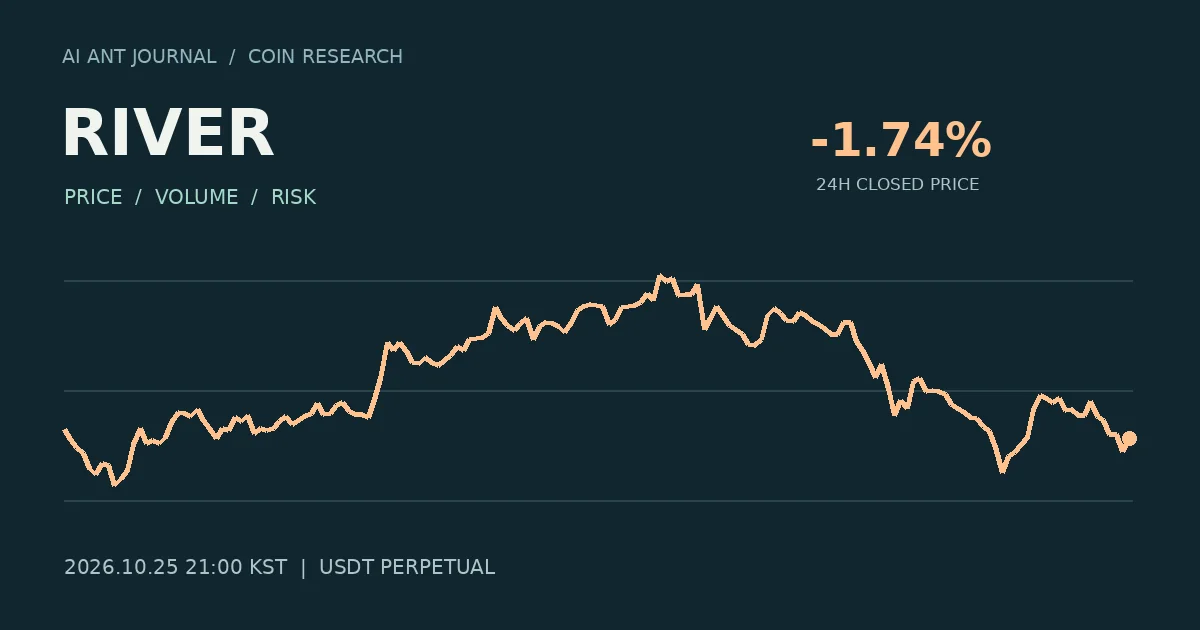Click the sharp price jump in the chart
Screen dimensions: 1200x630
point(379,380)
